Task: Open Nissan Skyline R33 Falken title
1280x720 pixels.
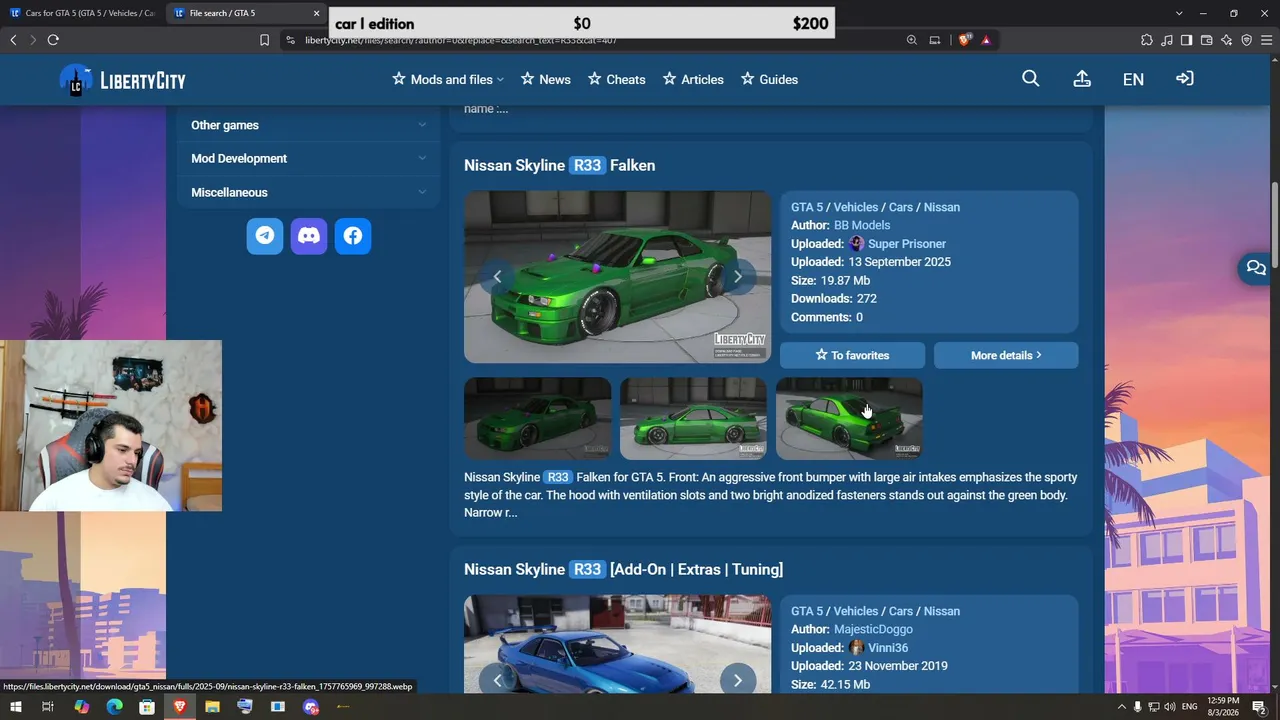Action: pyautogui.click(x=560, y=165)
